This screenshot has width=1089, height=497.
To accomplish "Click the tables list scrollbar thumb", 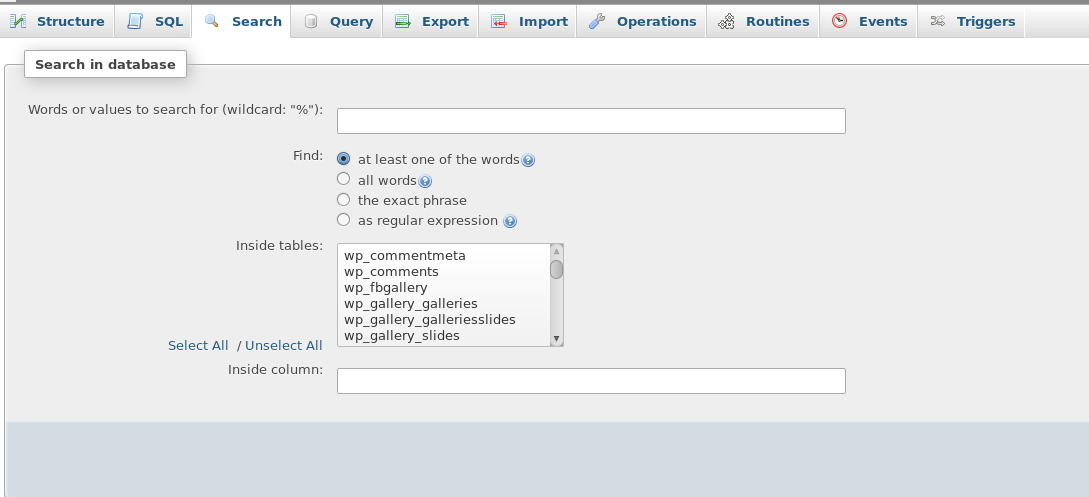I will click(557, 269).
